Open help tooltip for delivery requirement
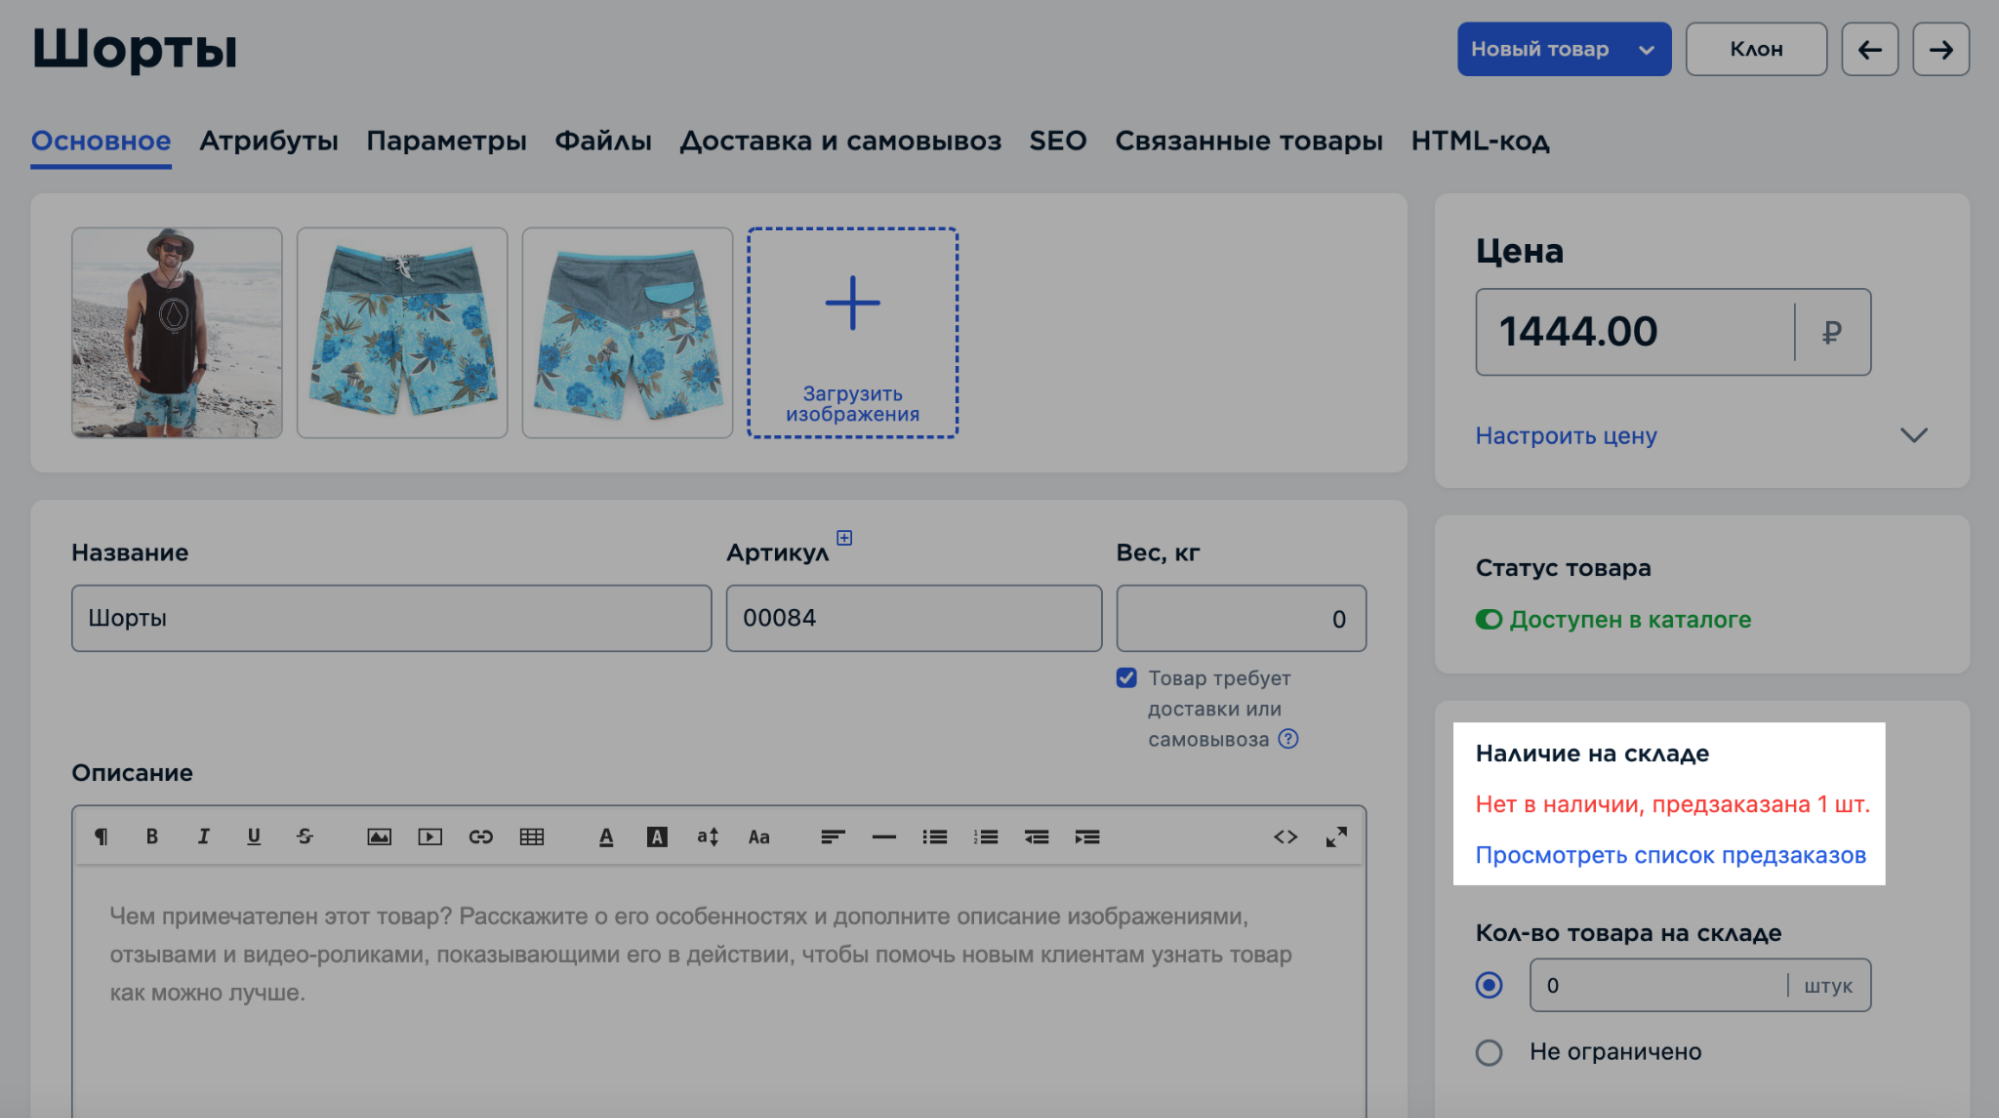This screenshot has height=1118, width=1999. point(1289,739)
